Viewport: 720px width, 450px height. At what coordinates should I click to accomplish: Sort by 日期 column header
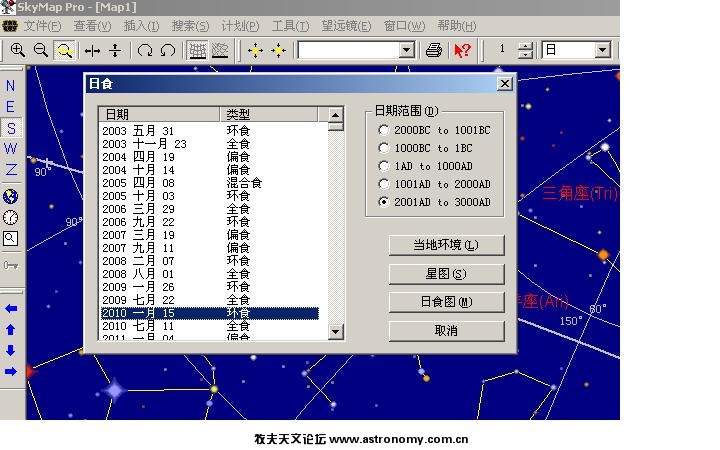click(x=159, y=114)
